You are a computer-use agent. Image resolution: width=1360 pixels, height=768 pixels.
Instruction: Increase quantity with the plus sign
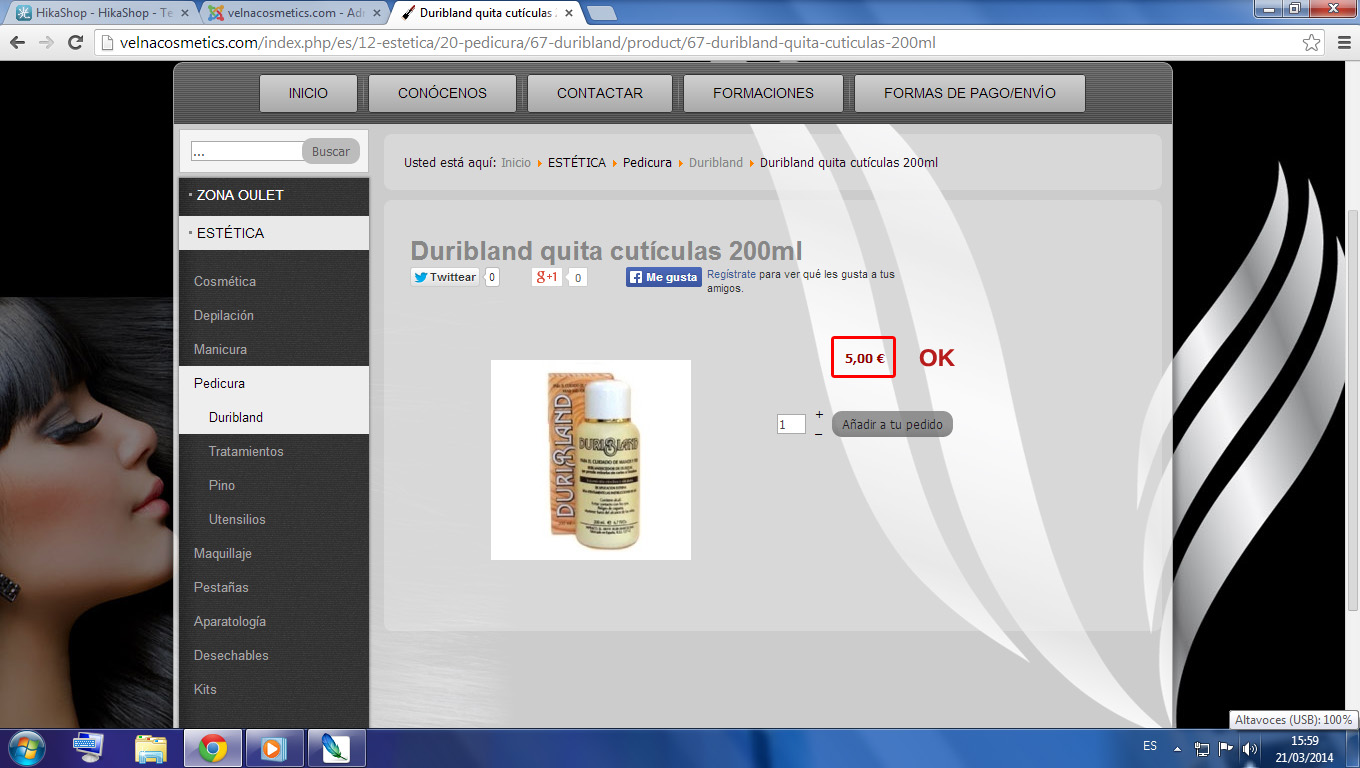819,414
